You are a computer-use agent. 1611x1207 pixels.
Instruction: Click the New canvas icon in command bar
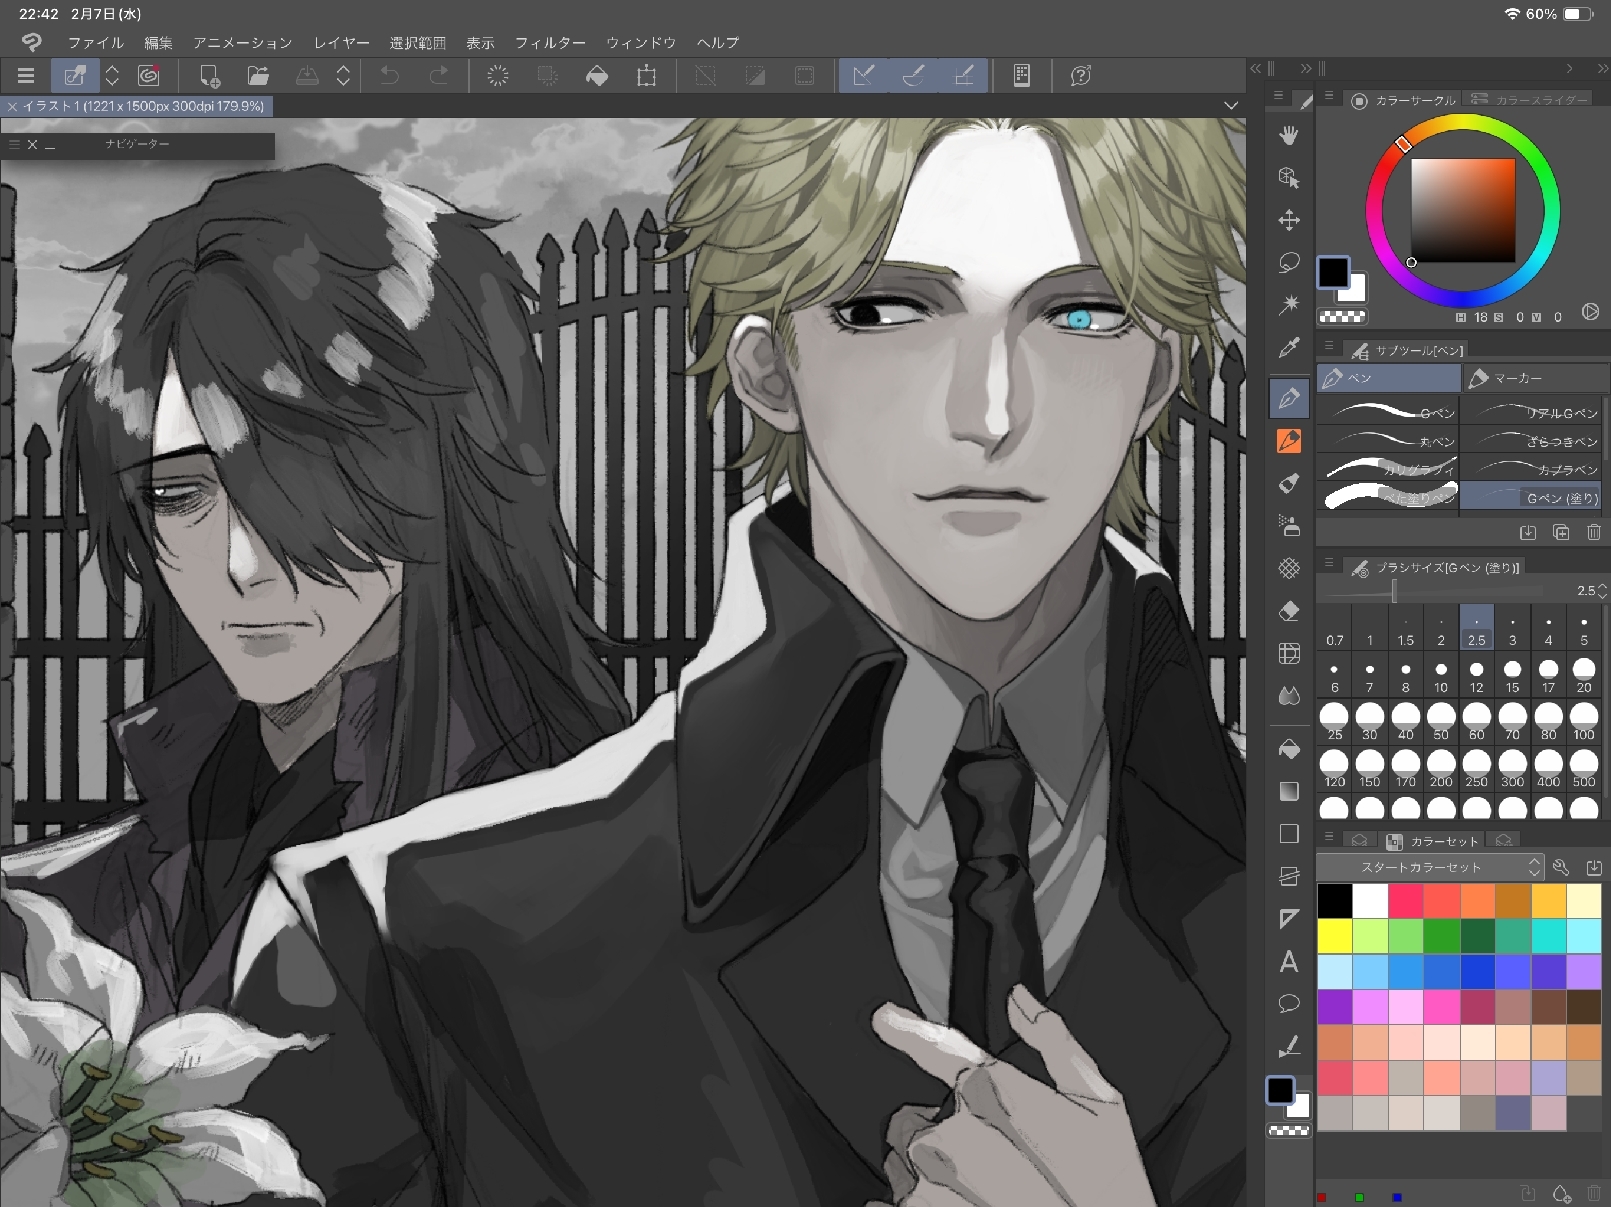coord(210,76)
